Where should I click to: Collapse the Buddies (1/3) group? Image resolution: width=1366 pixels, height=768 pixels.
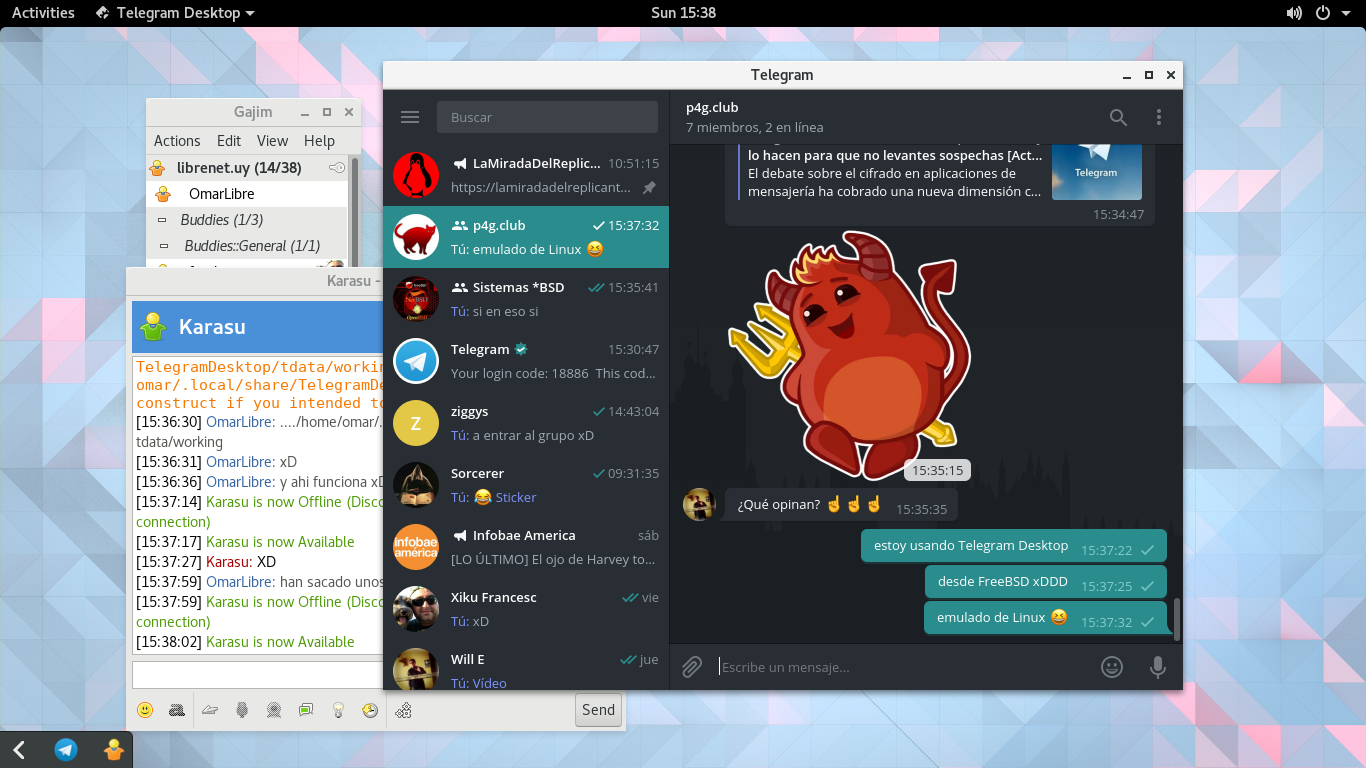(x=162, y=220)
